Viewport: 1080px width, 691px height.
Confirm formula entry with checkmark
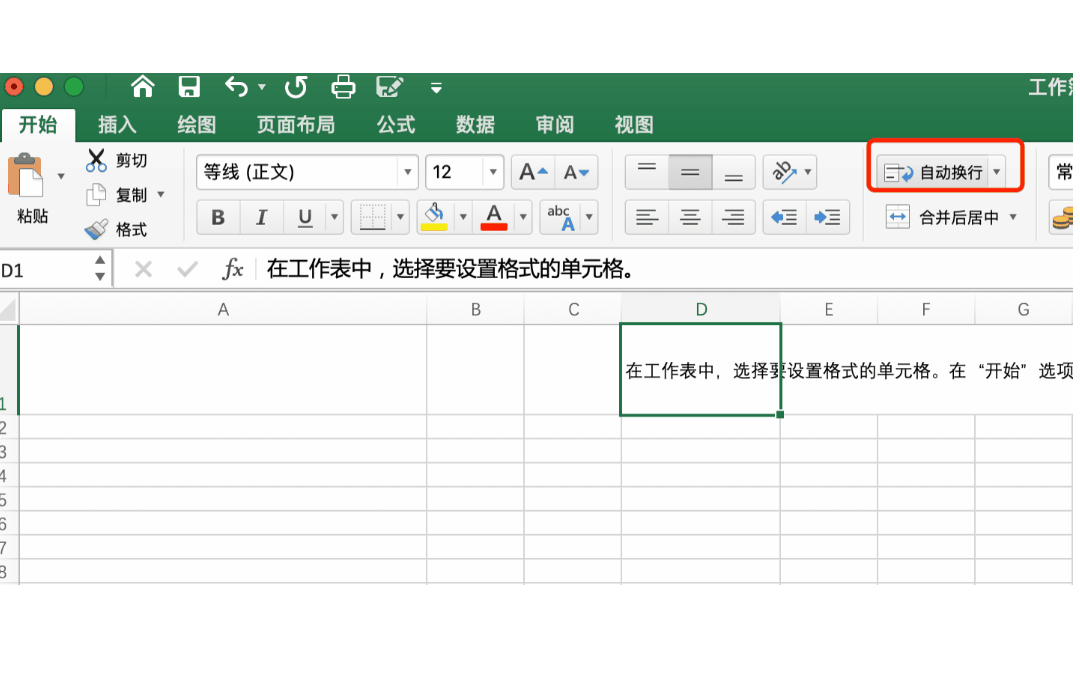[x=187, y=269]
